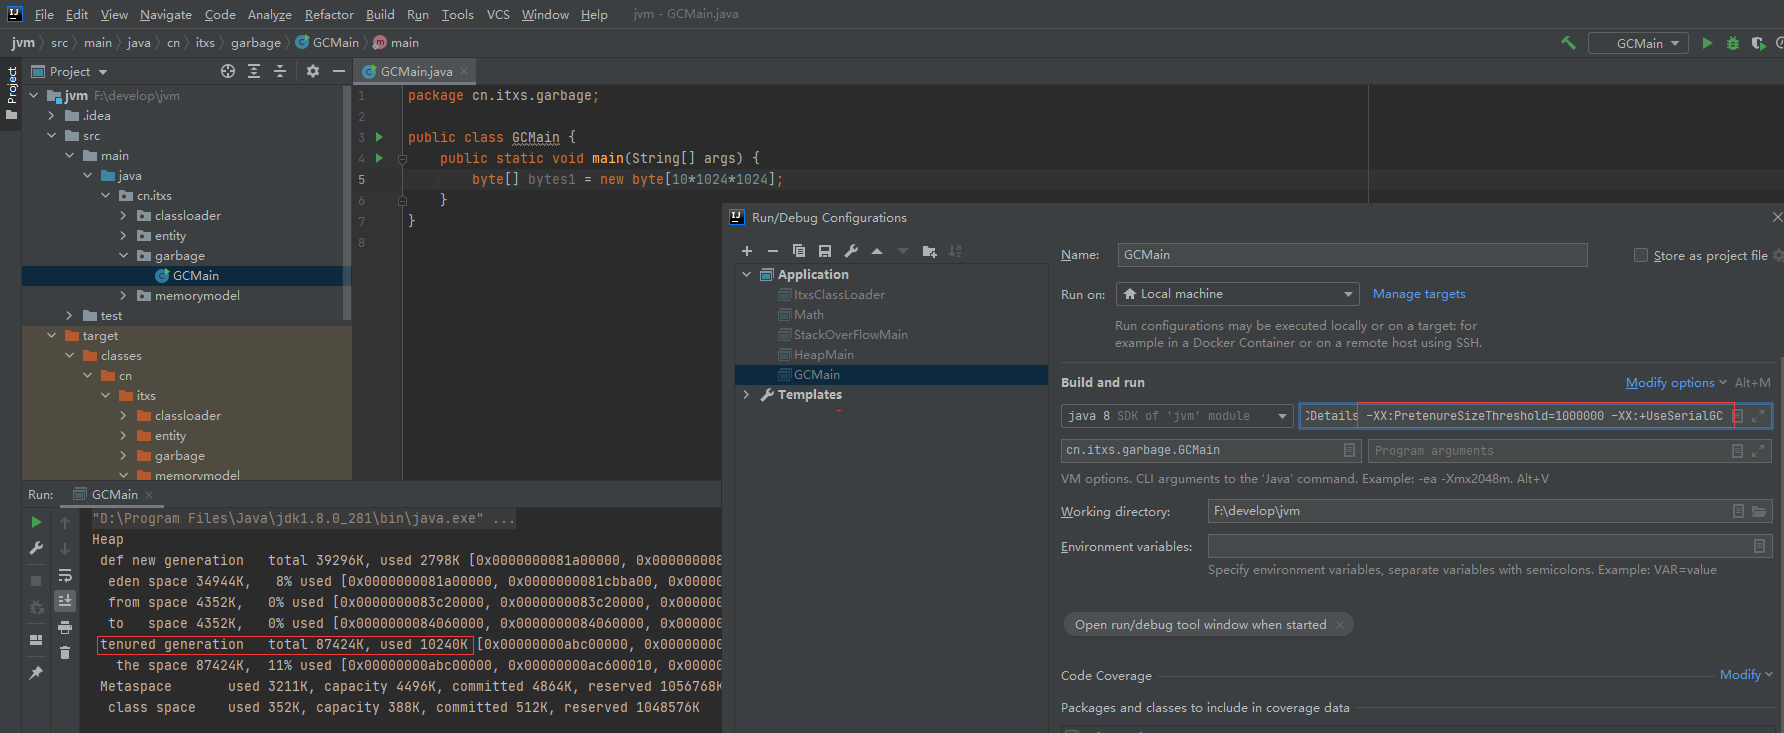Collapse the Application node in configurations tree
This screenshot has width=1784, height=733.
[x=746, y=274]
